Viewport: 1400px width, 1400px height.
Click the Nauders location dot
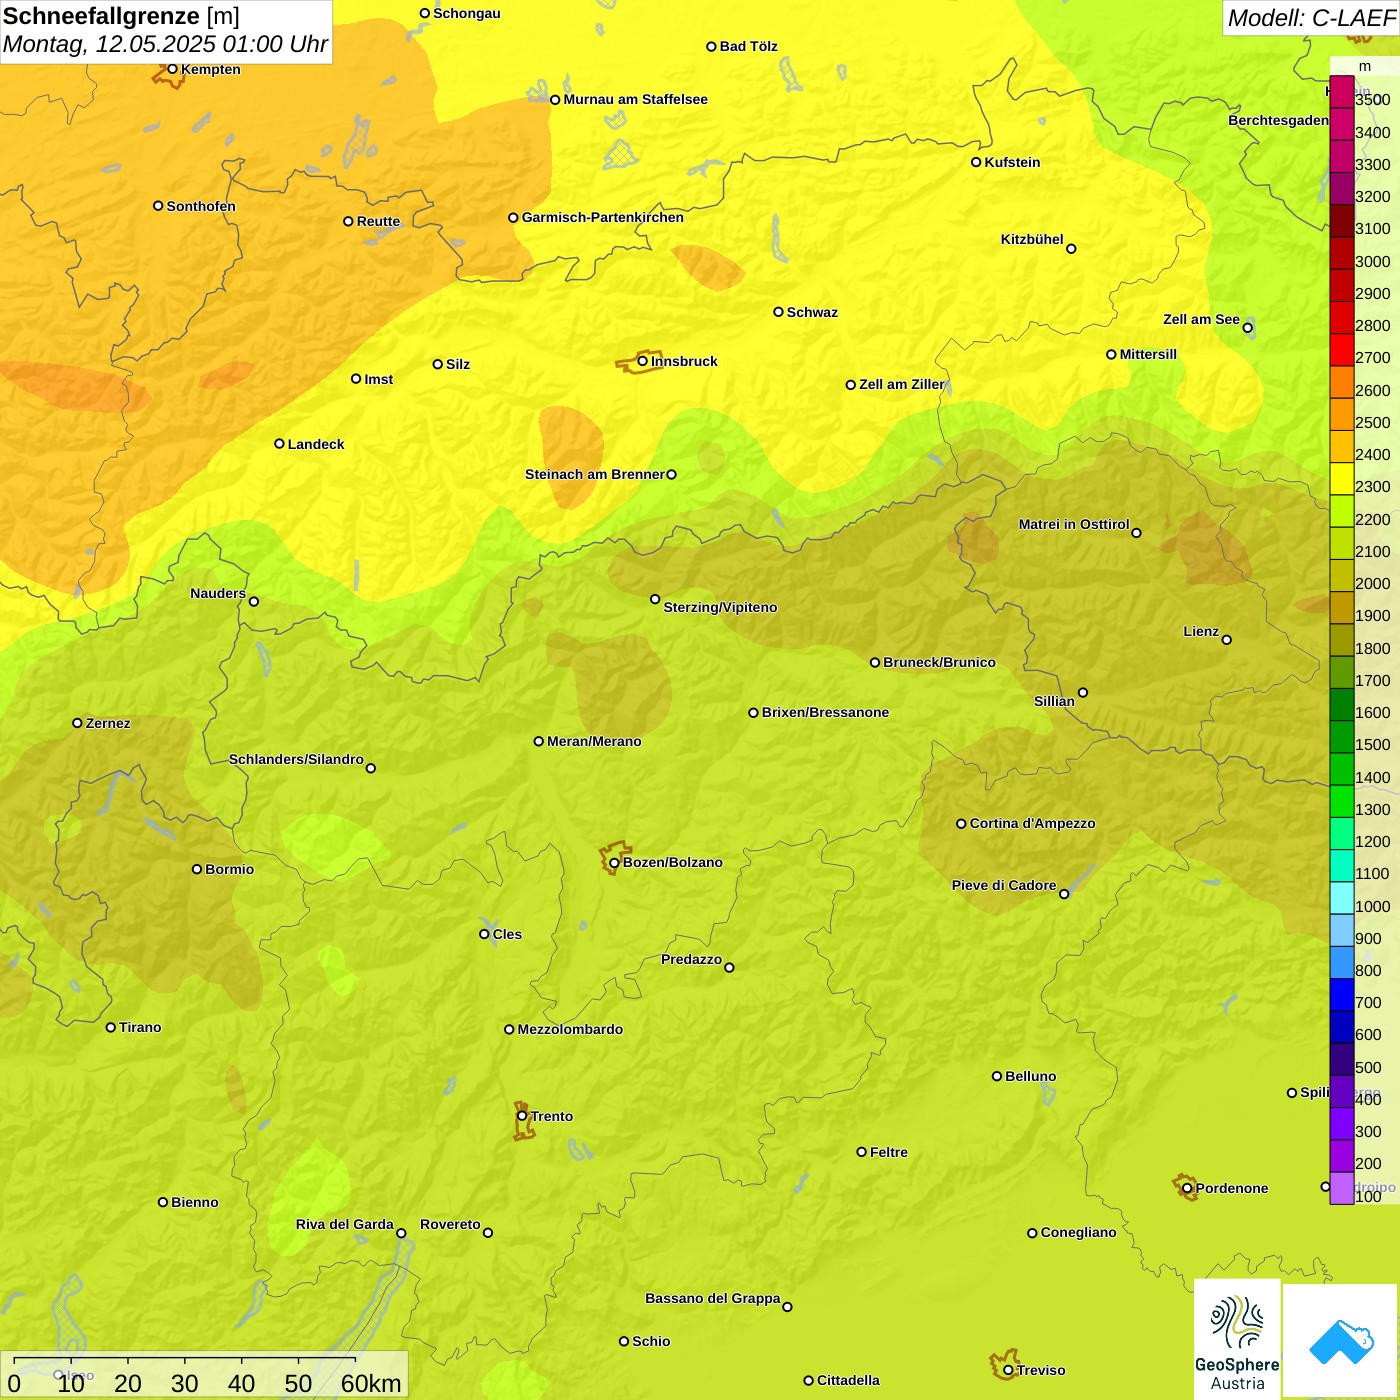point(254,602)
